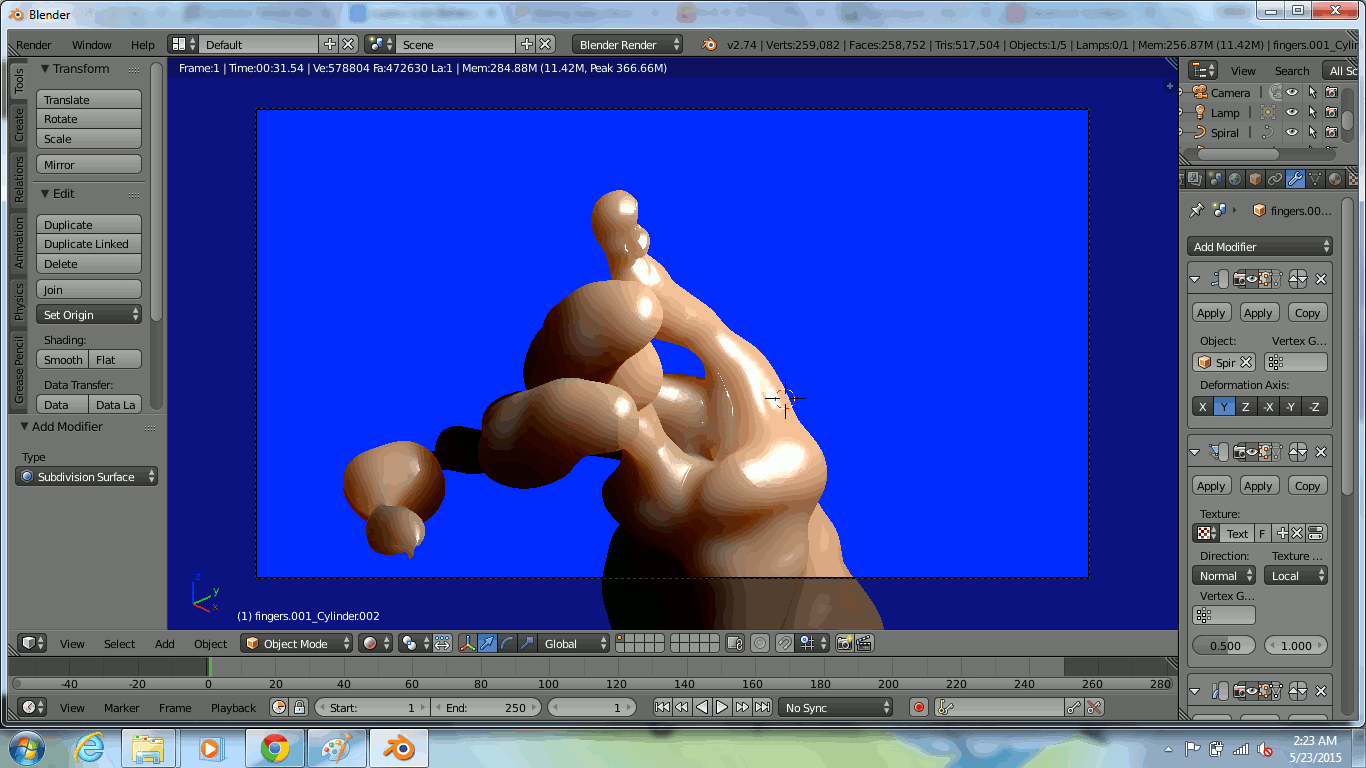This screenshot has height=768, width=1366.
Task: Open the Object constraints chain icon tab
Action: [1275, 180]
